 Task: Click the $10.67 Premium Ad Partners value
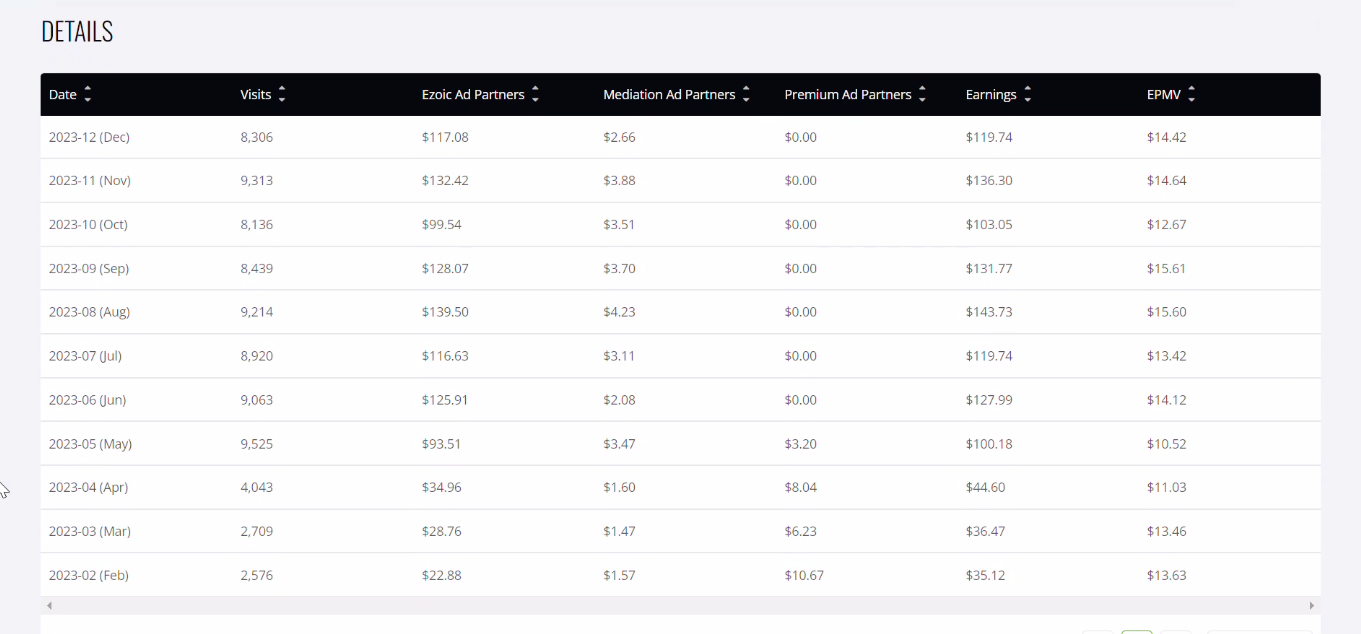click(804, 575)
